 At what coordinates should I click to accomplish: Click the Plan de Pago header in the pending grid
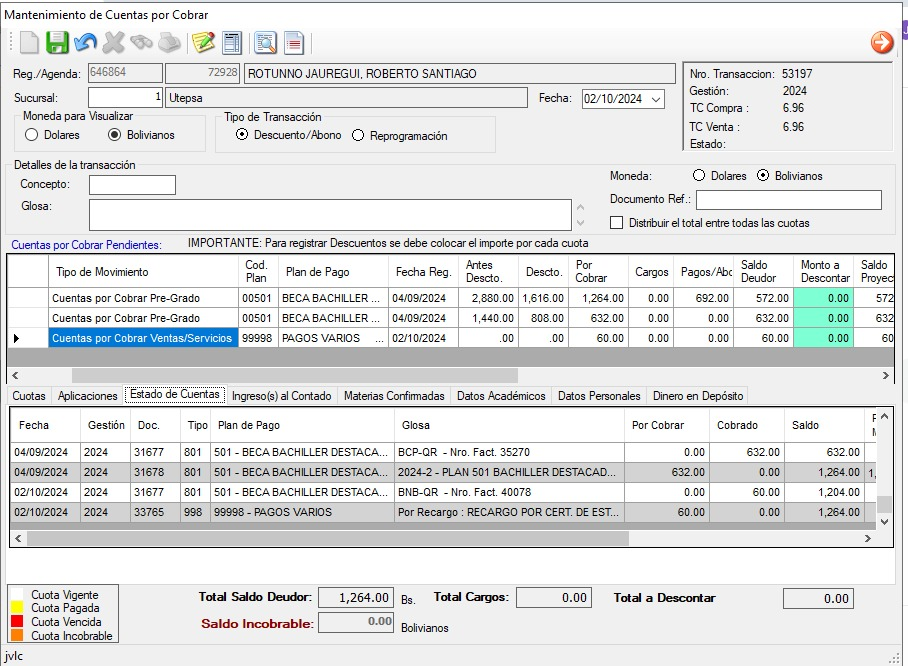point(333,272)
